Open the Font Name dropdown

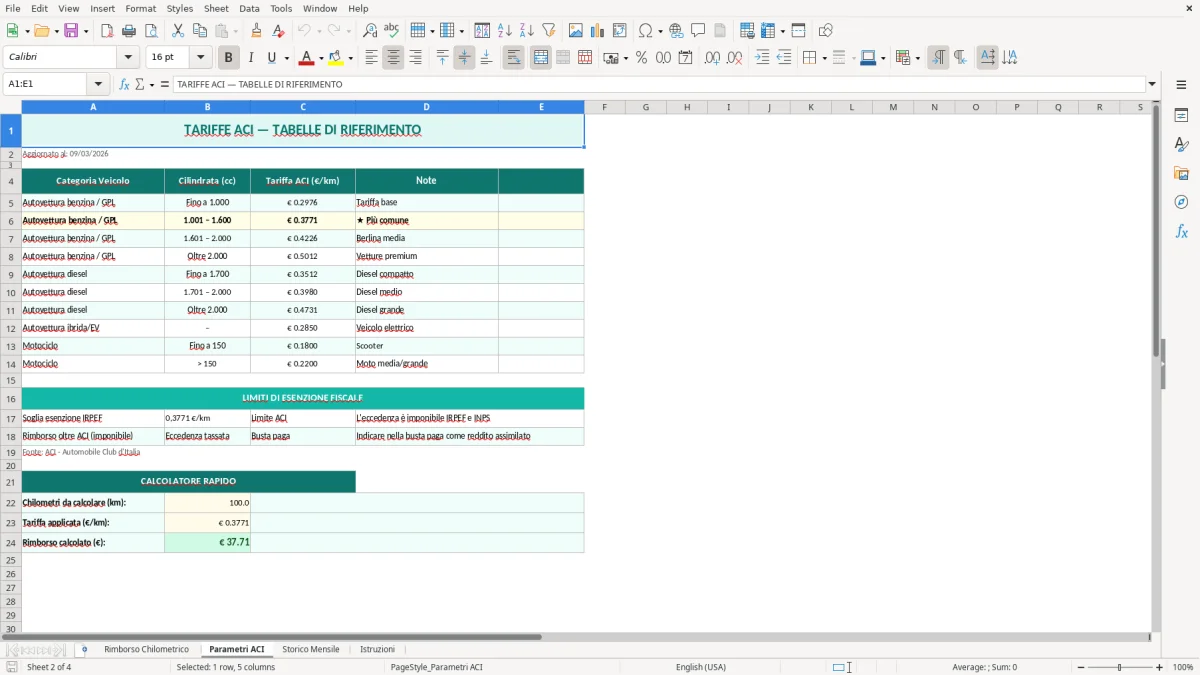click(127, 58)
